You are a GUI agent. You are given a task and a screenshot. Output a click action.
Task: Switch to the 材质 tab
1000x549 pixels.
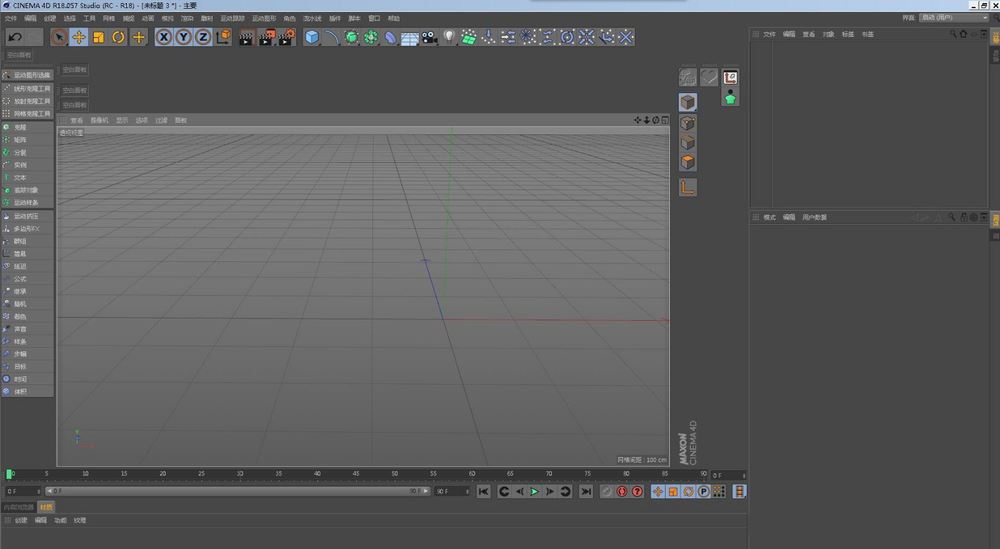(x=46, y=507)
